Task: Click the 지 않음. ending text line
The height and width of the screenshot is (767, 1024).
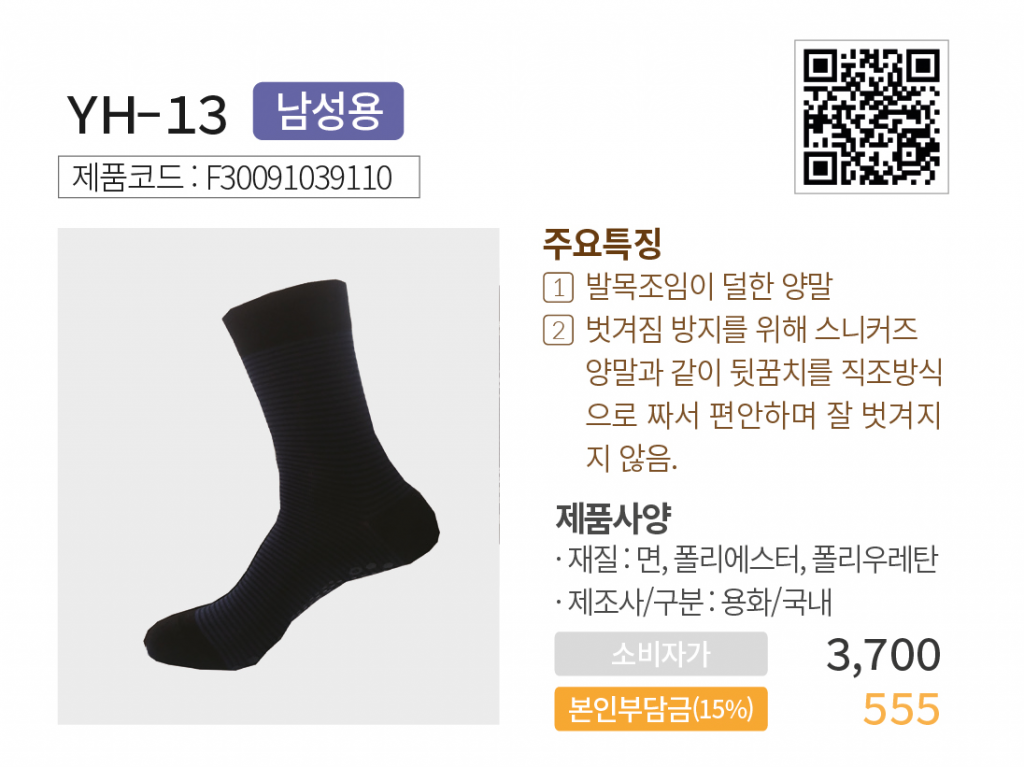Action: pos(631,459)
